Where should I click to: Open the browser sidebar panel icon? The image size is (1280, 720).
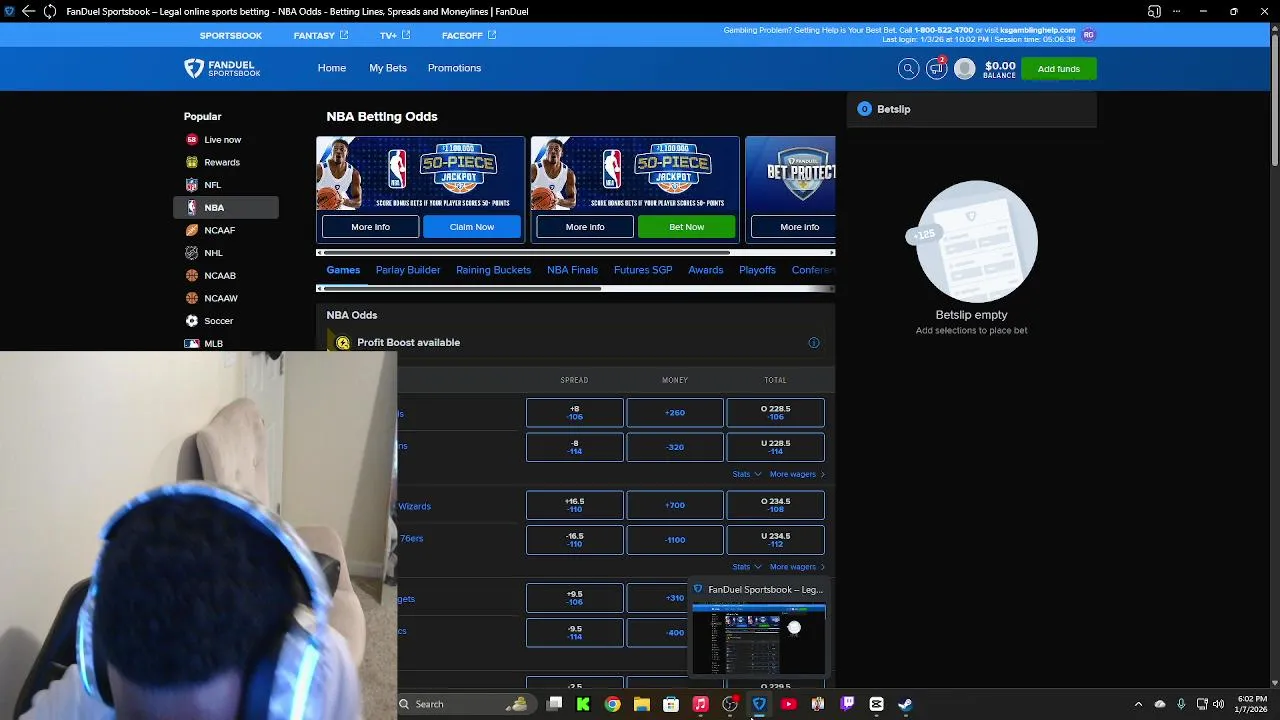click(1154, 11)
